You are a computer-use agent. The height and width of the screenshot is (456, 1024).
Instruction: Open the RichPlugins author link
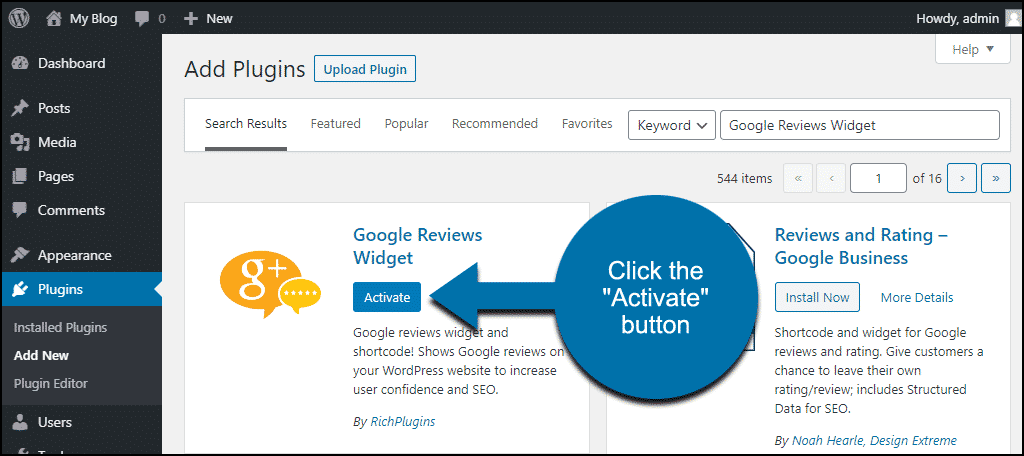pyautogui.click(x=403, y=421)
